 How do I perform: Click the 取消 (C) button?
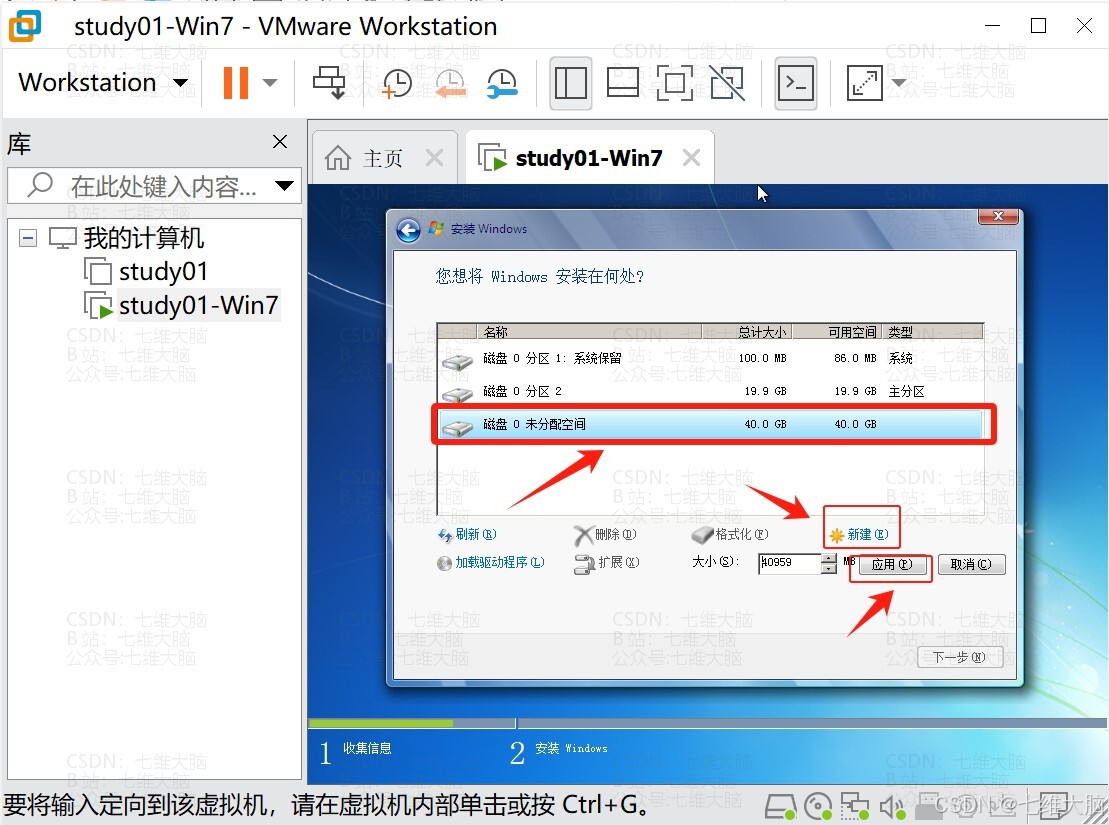pyautogui.click(x=971, y=565)
